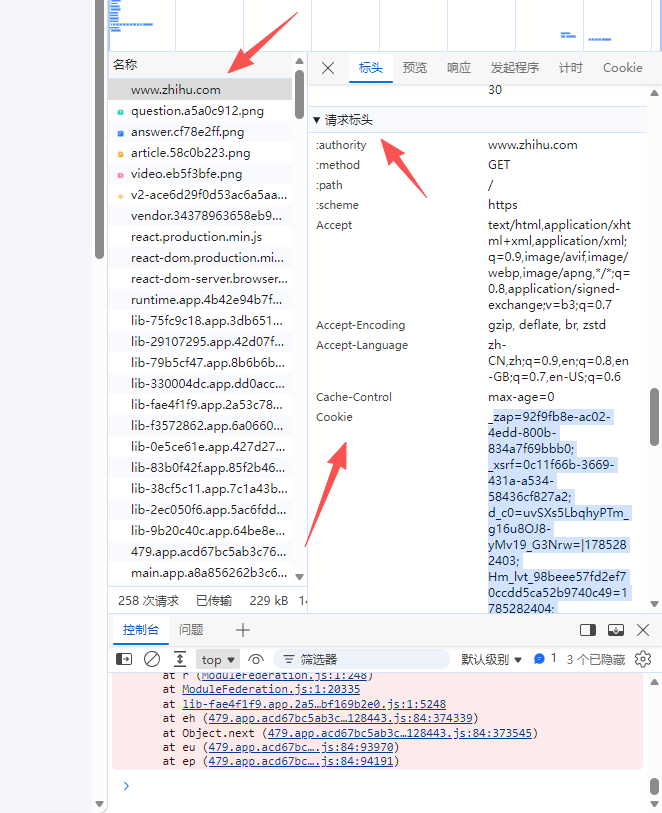Close the console drawer
This screenshot has width=662, height=813.
tap(643, 630)
